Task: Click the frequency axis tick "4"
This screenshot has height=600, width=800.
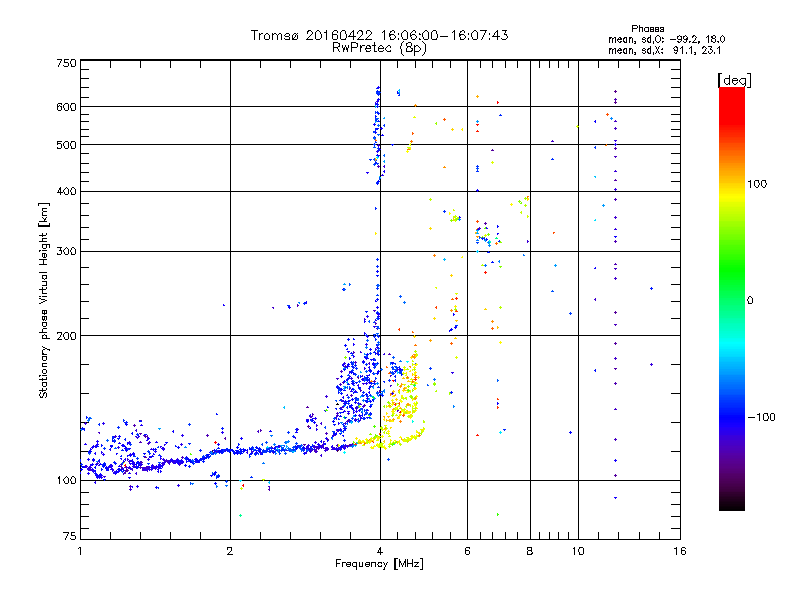Action: [380, 551]
